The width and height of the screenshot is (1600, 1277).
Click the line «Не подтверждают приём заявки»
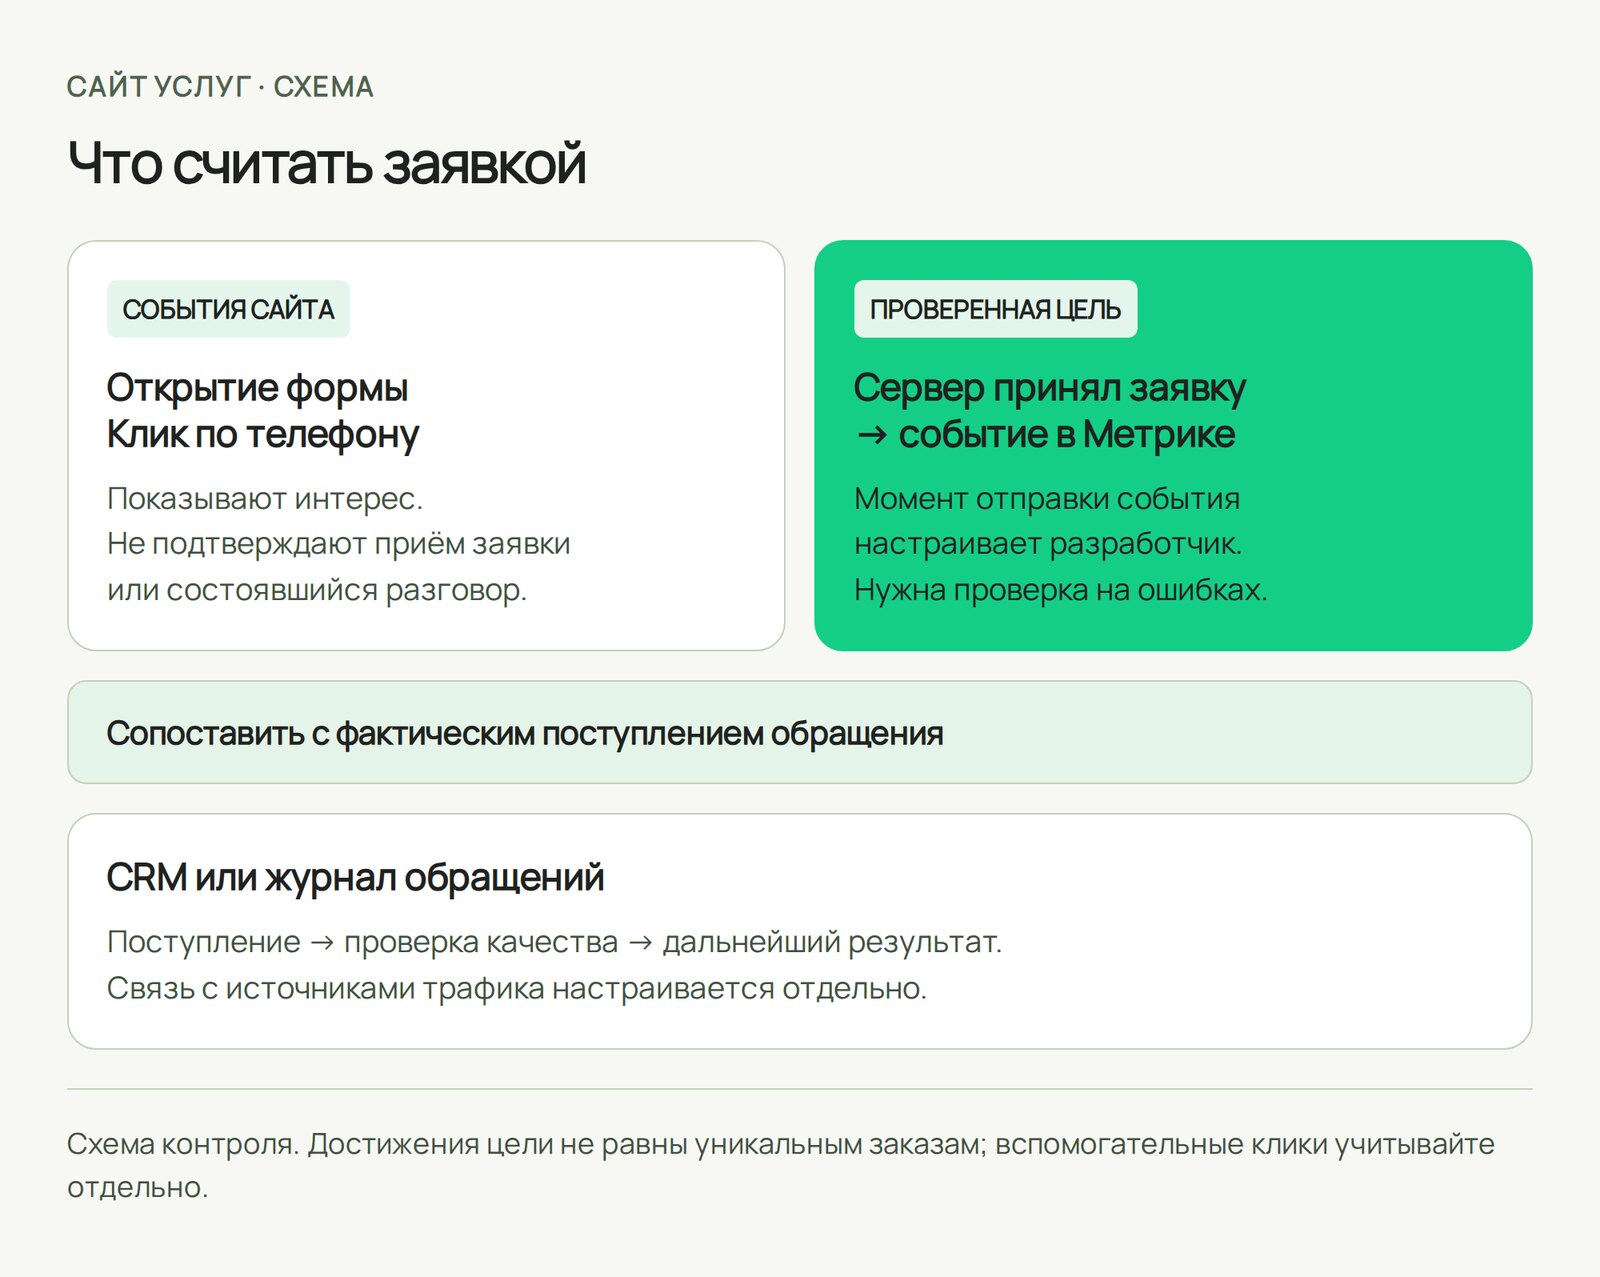[x=339, y=544]
